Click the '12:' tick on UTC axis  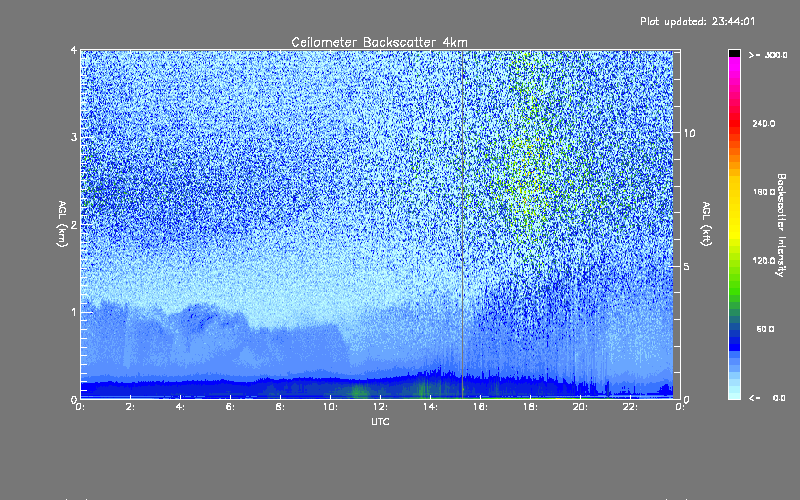pyautogui.click(x=380, y=407)
